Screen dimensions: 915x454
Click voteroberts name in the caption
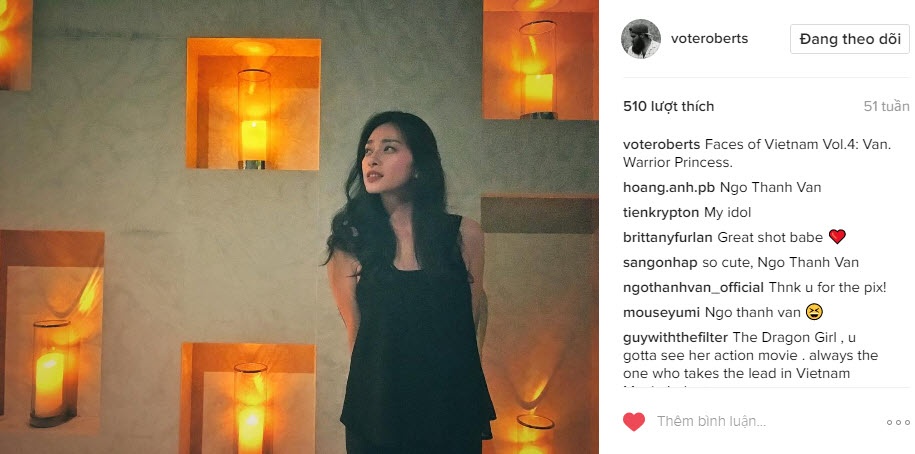click(661, 145)
